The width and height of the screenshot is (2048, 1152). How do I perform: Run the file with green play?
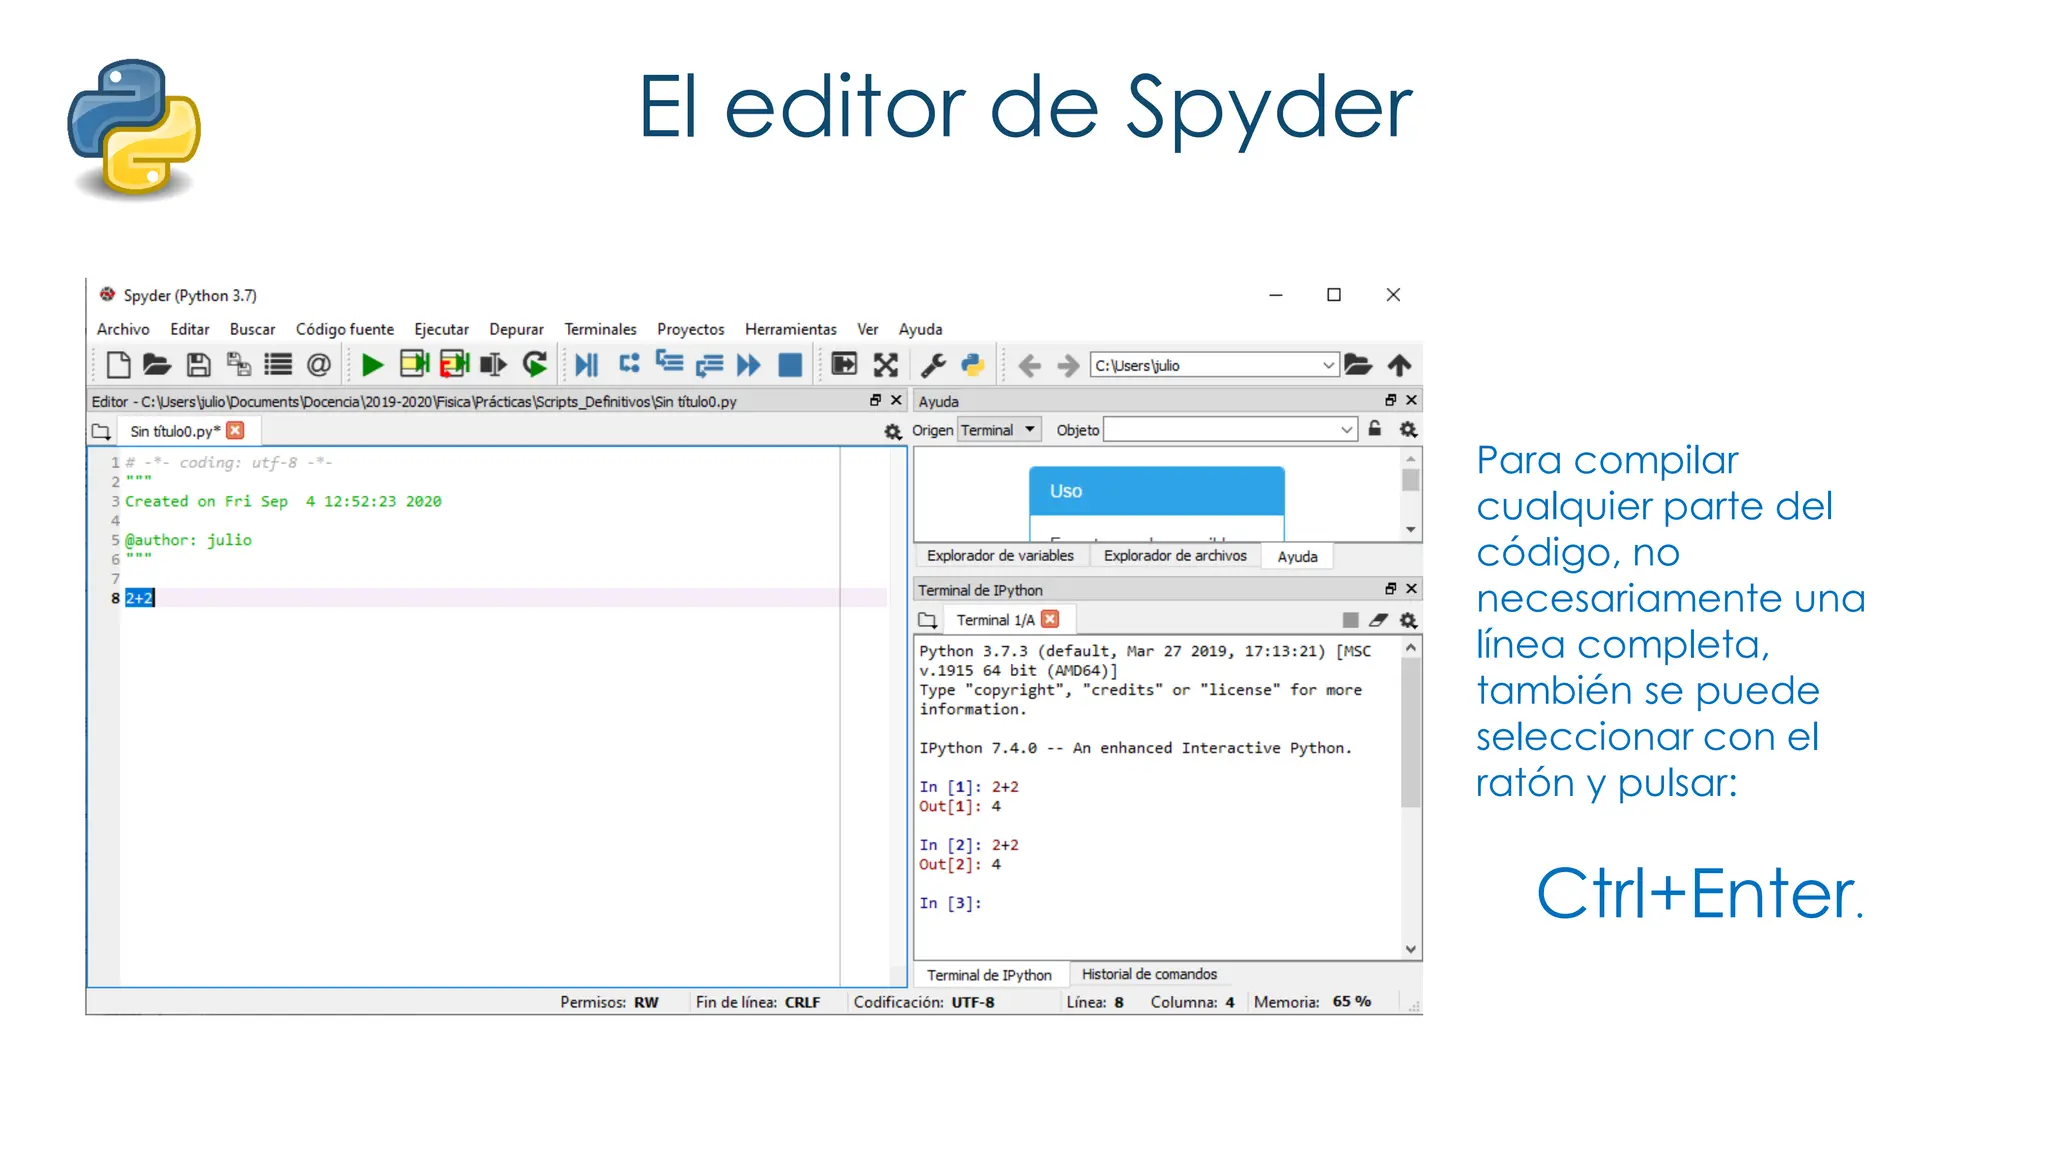tap(372, 365)
